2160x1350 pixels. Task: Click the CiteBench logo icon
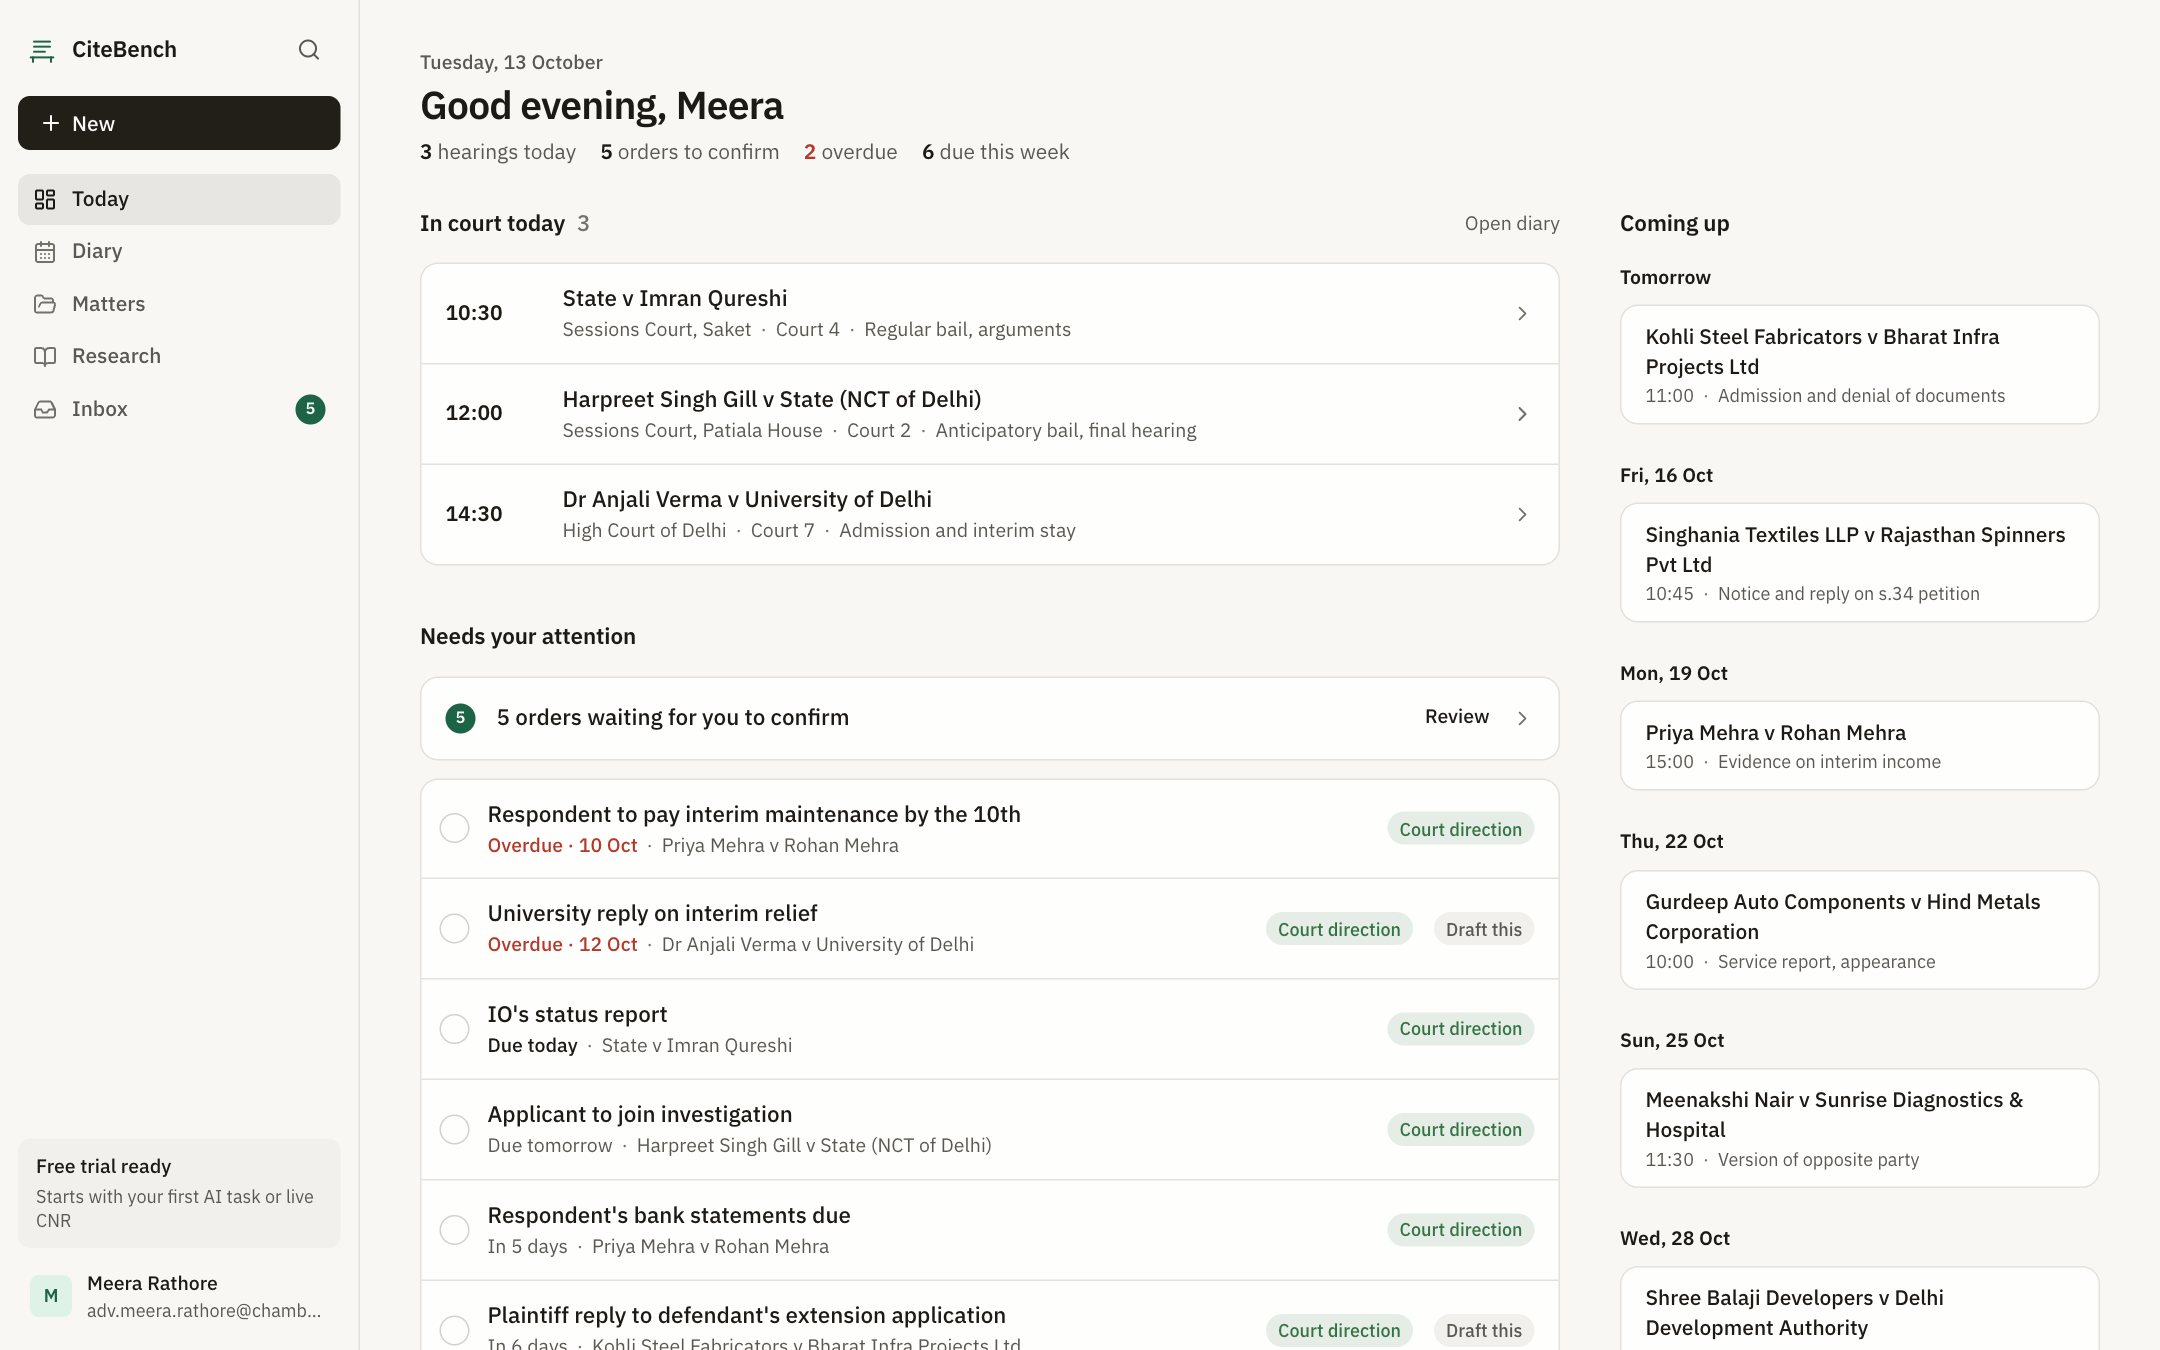42,50
